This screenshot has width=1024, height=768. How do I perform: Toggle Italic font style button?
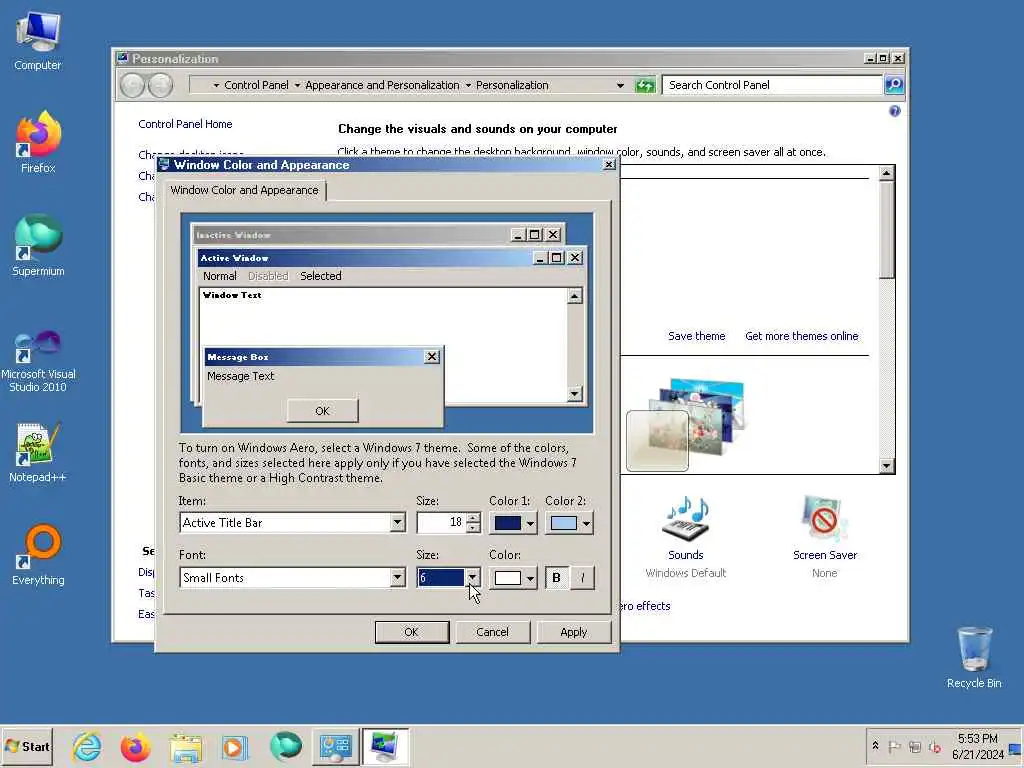click(x=582, y=578)
